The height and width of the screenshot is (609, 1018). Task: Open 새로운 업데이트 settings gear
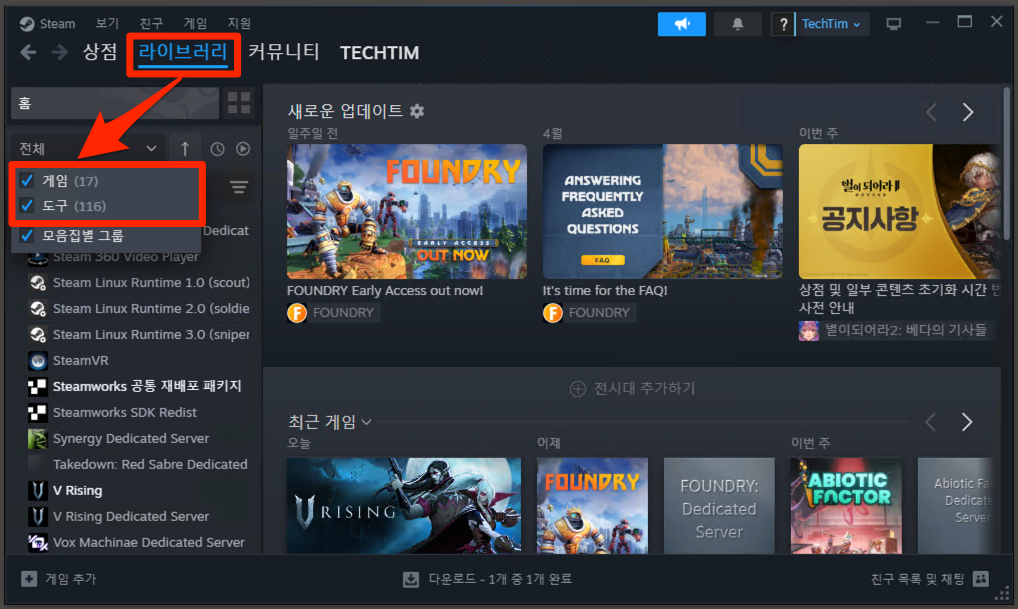coord(417,111)
